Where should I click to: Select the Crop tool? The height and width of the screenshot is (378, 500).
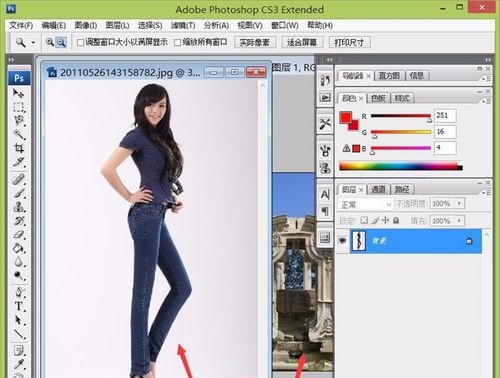[x=18, y=148]
